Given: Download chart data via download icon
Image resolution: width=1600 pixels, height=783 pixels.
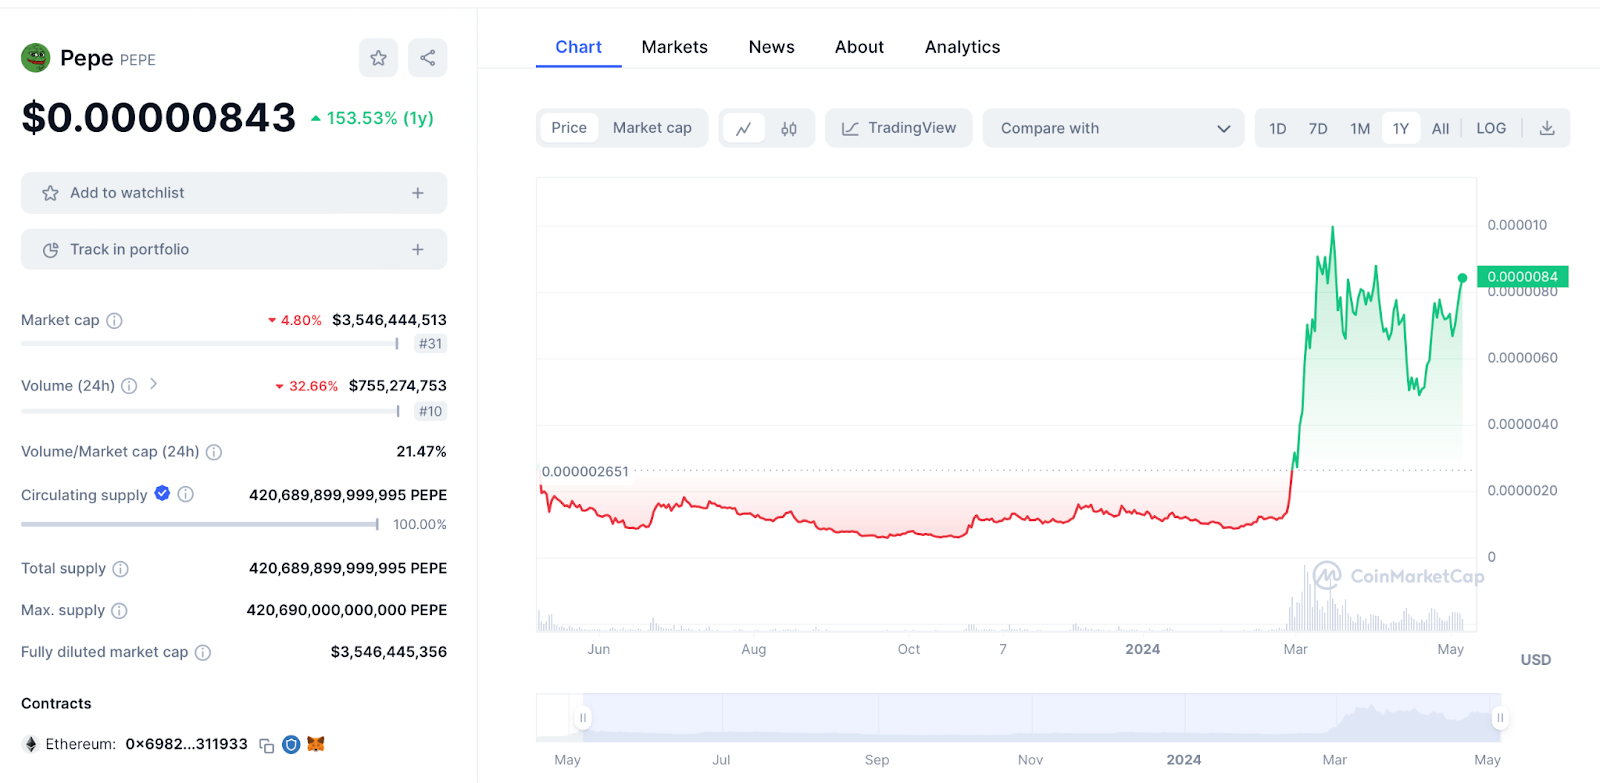Looking at the screenshot, I should [x=1547, y=128].
